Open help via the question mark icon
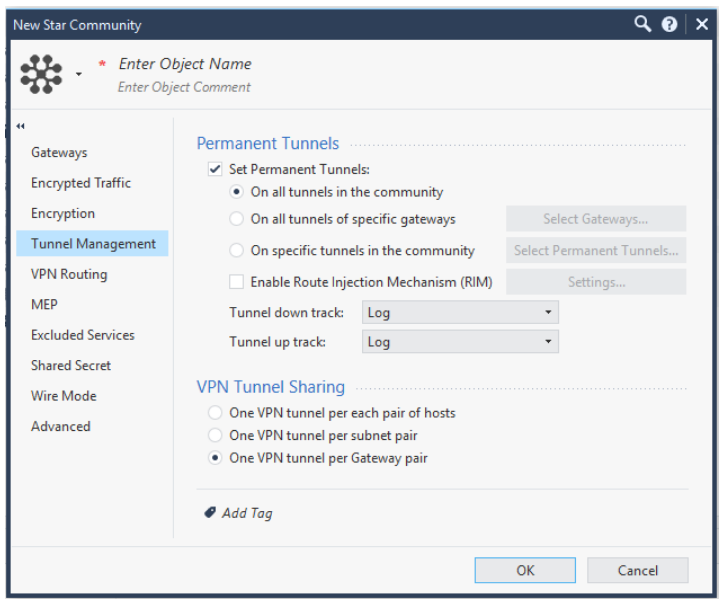Screen dimensions: 724x603 pyautogui.click(x=669, y=24)
